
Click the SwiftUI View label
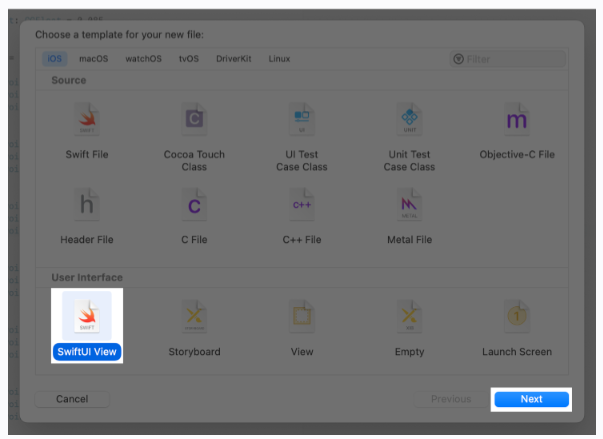click(87, 352)
